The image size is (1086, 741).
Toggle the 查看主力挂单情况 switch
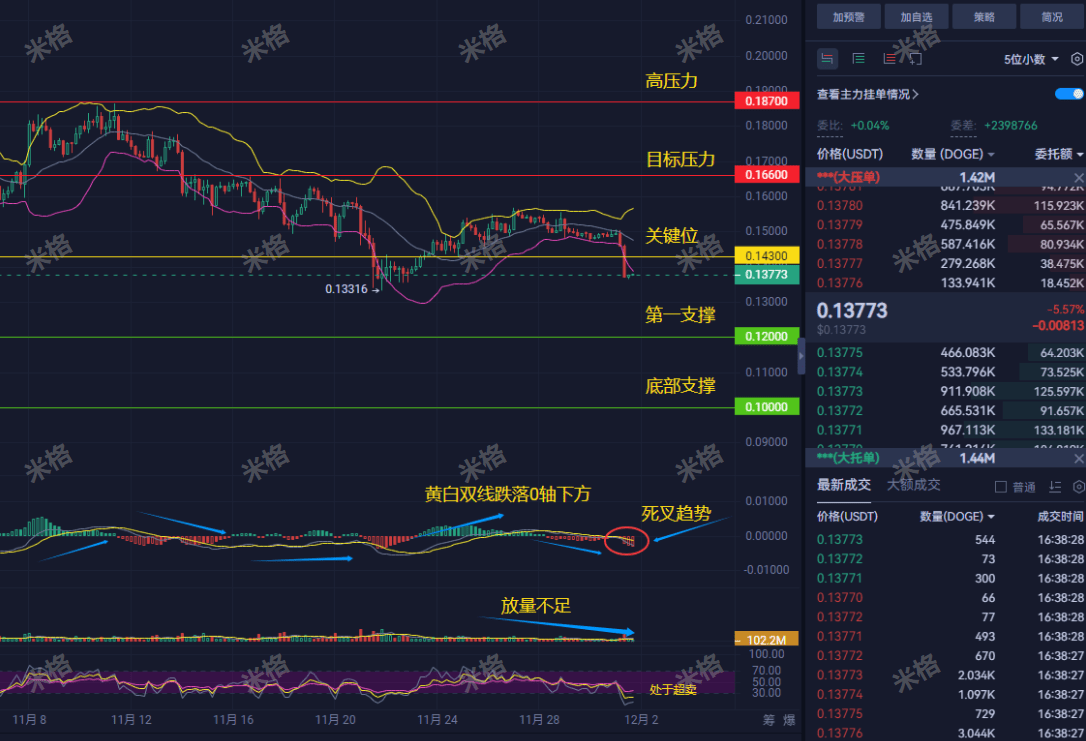[x=1069, y=93]
